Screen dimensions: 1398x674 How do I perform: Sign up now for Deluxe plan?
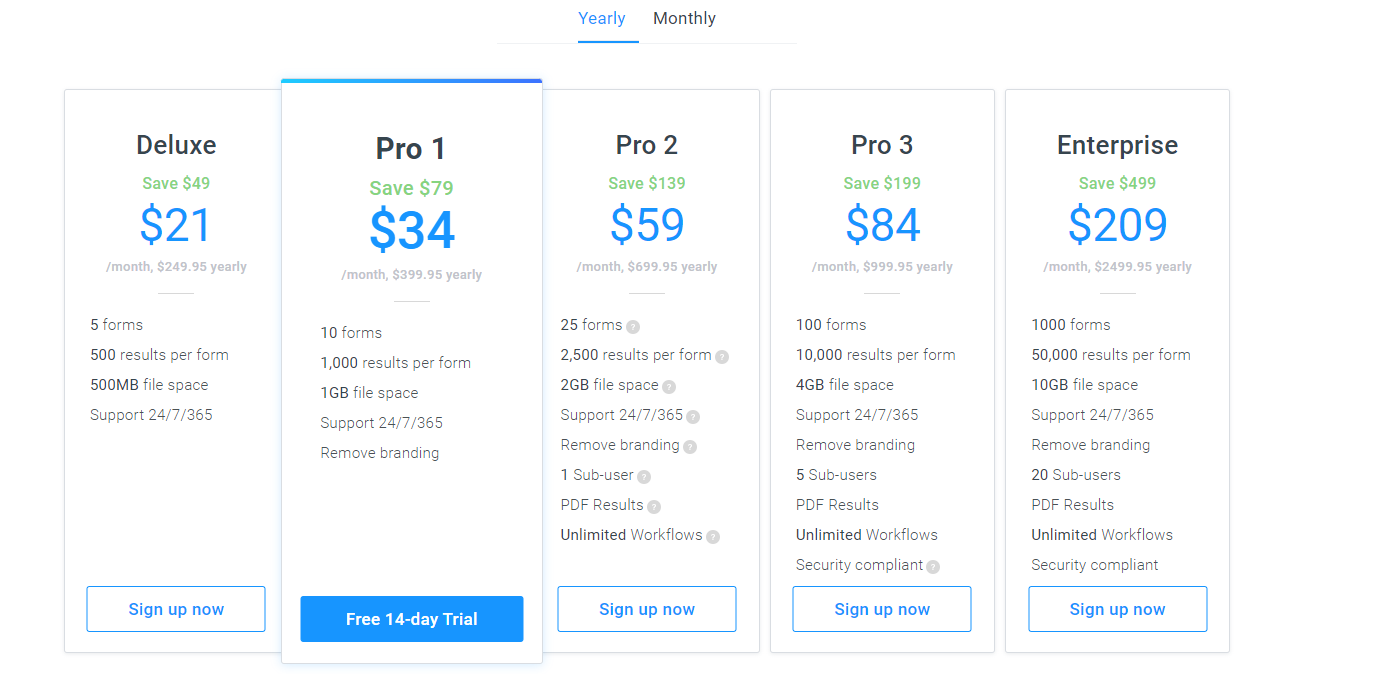176,609
